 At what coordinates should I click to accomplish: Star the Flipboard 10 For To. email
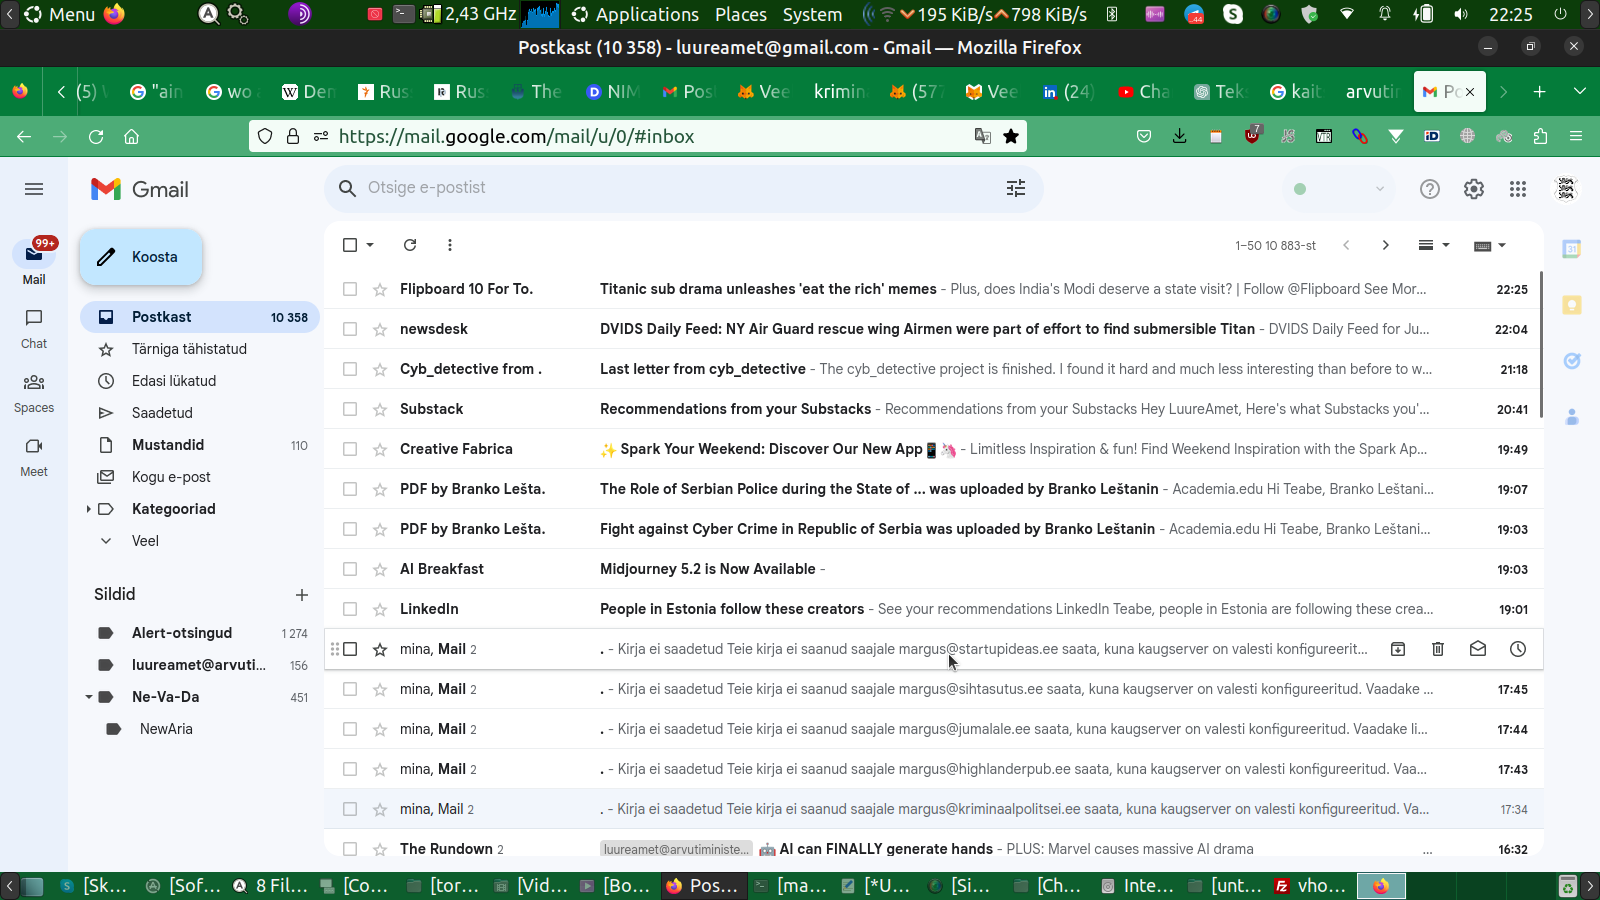[380, 289]
